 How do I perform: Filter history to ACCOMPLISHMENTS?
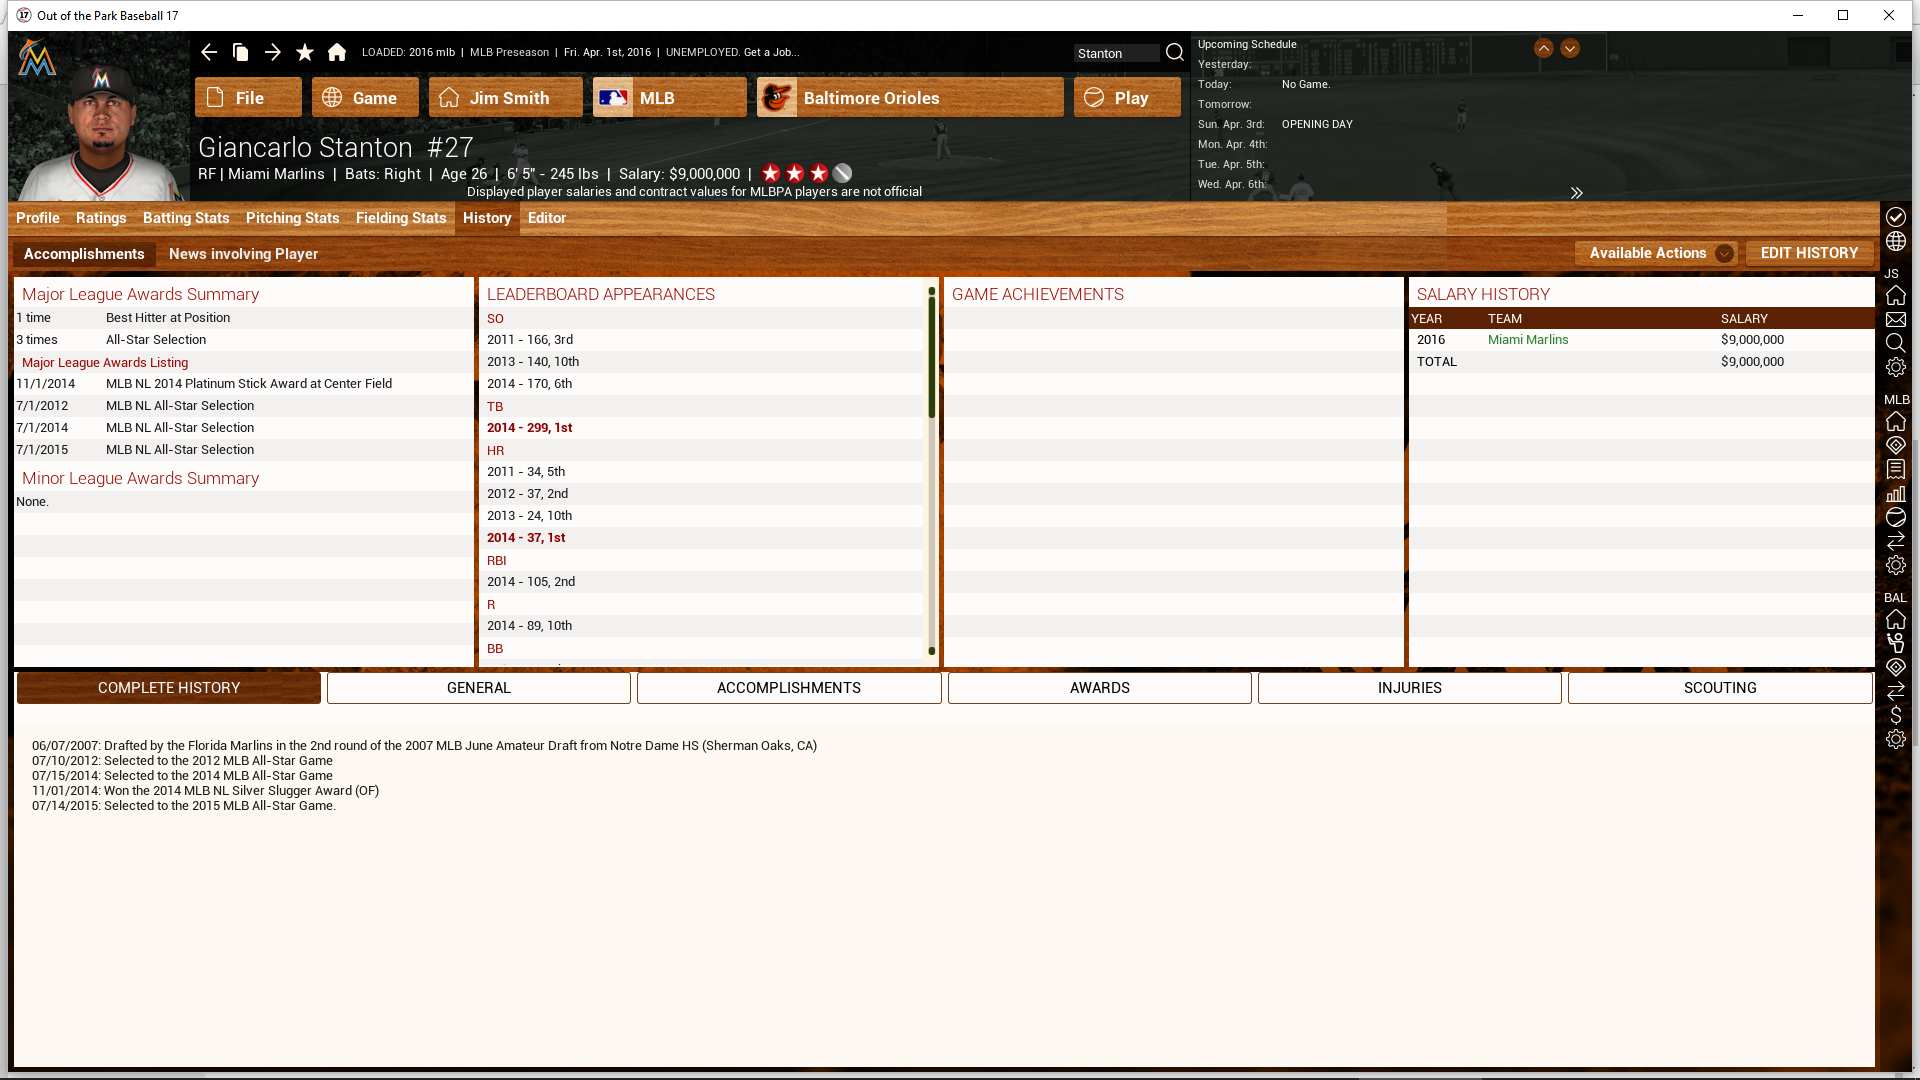click(x=789, y=688)
